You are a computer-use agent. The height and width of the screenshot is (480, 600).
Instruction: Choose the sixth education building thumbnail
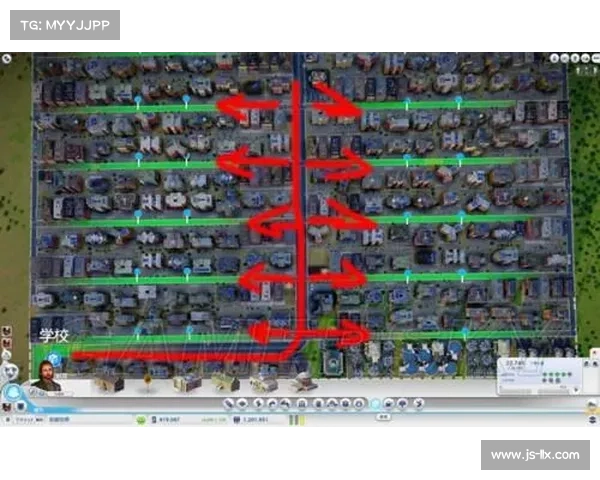[x=304, y=381]
